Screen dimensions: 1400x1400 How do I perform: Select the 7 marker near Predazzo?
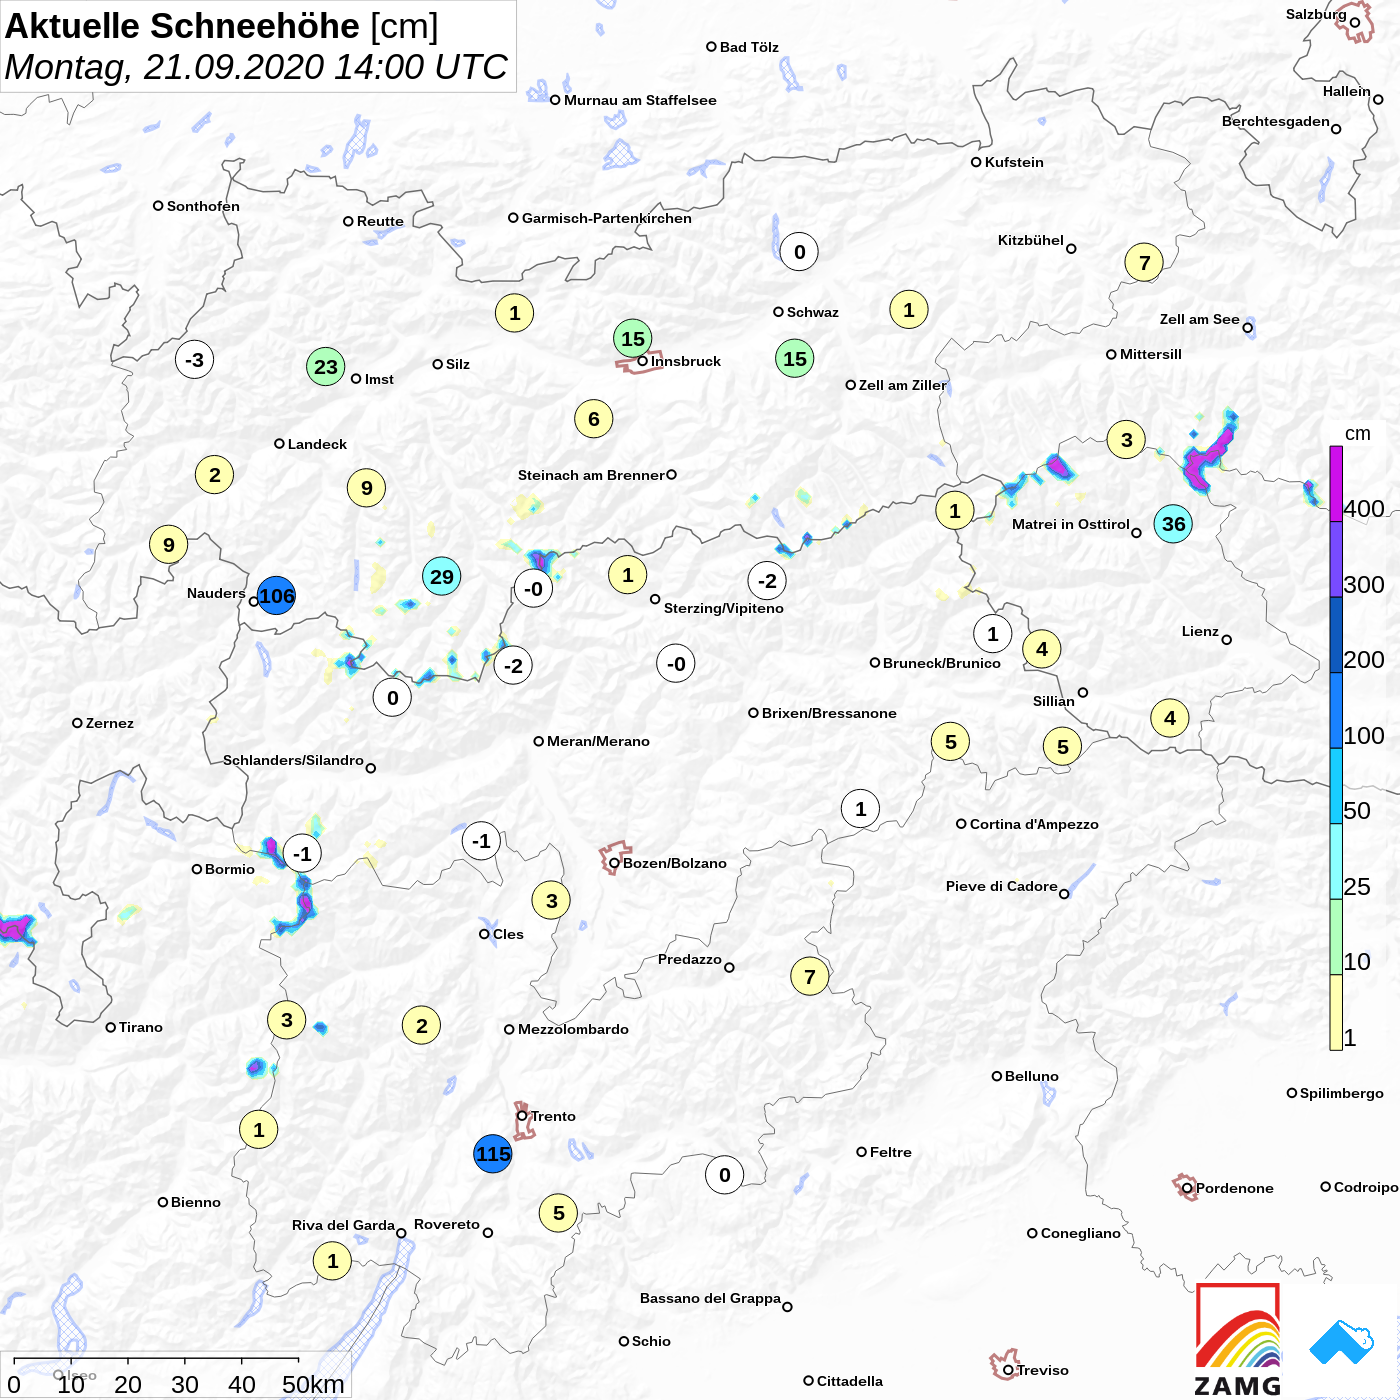[810, 976]
